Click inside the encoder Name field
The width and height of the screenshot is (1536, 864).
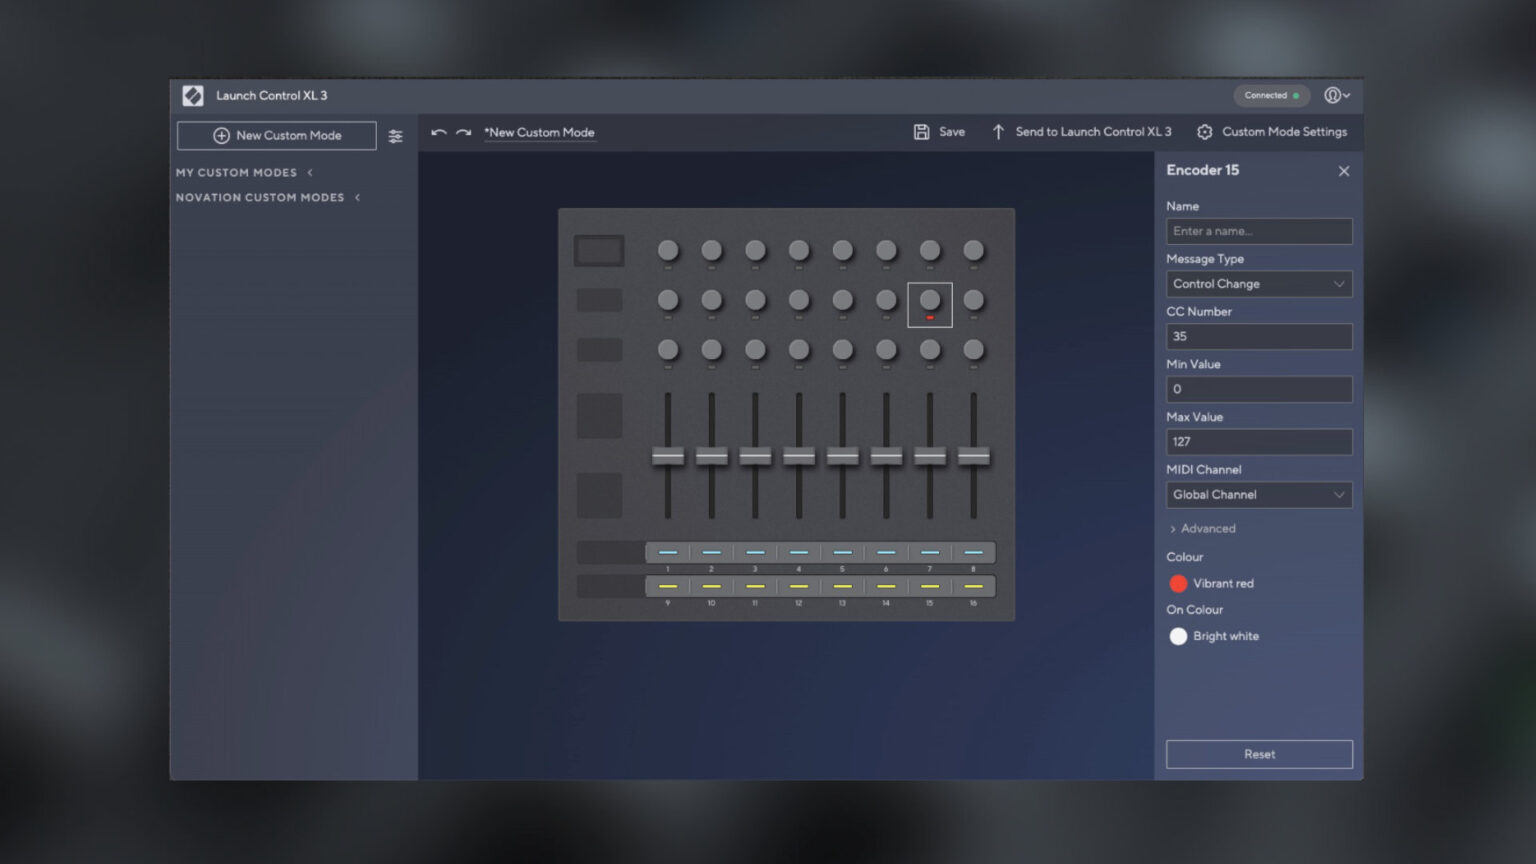pyautogui.click(x=1259, y=231)
